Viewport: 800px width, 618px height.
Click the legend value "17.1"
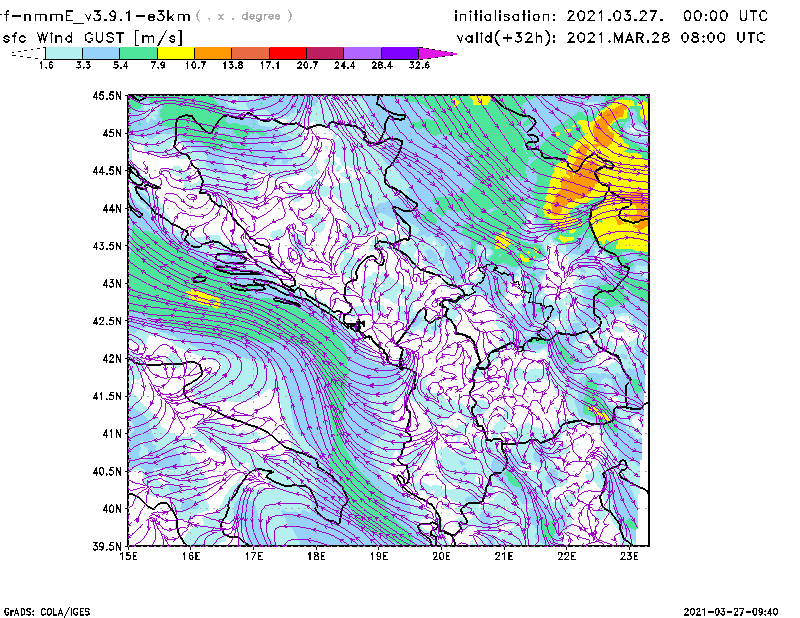[270, 65]
